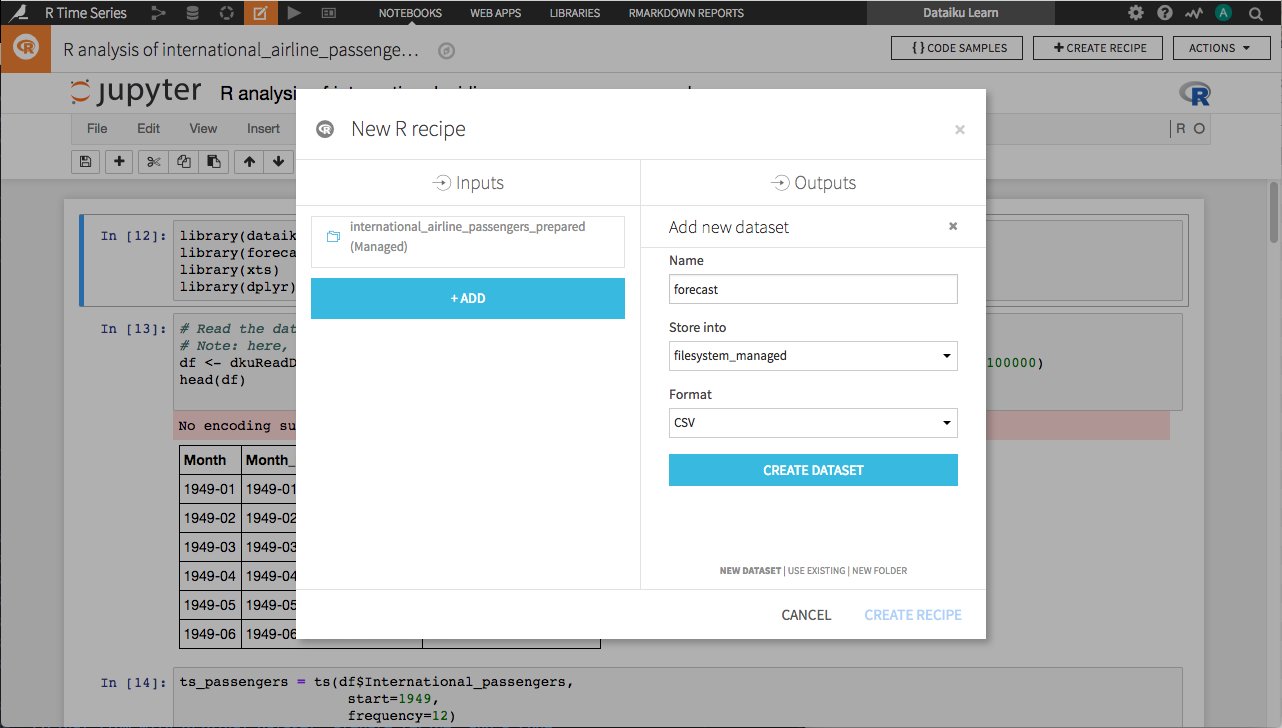The image size is (1282, 728).
Task: Open the Format CSV dropdown
Action: (x=813, y=423)
